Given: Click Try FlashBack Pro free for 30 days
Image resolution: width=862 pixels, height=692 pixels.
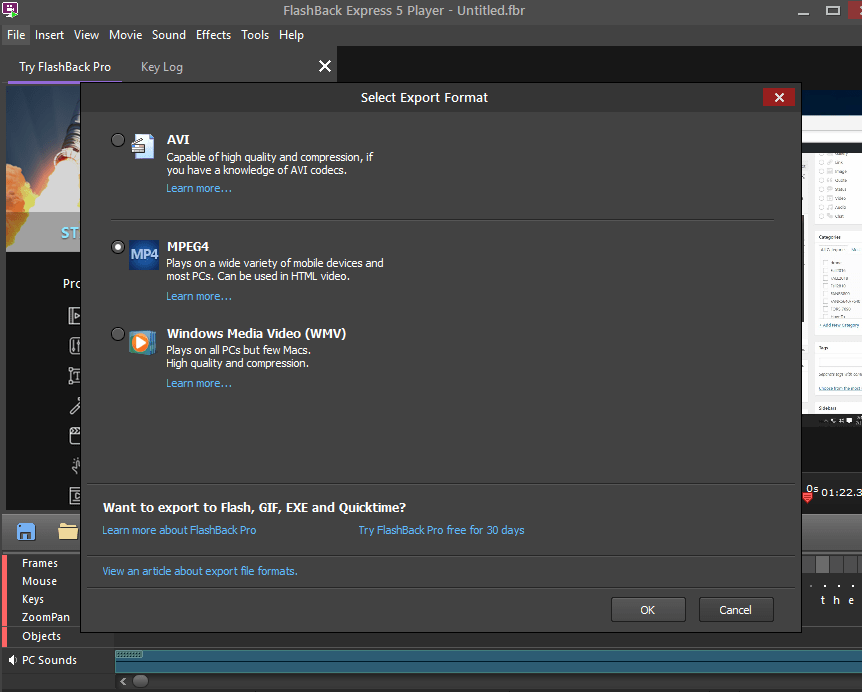Looking at the screenshot, I should pyautogui.click(x=441, y=530).
